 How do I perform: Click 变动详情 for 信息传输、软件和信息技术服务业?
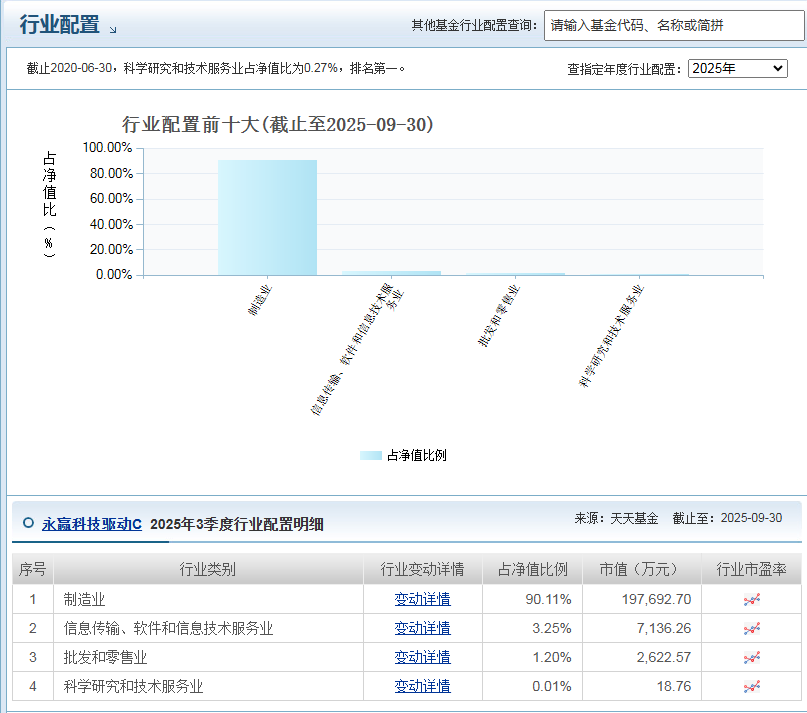click(x=425, y=630)
